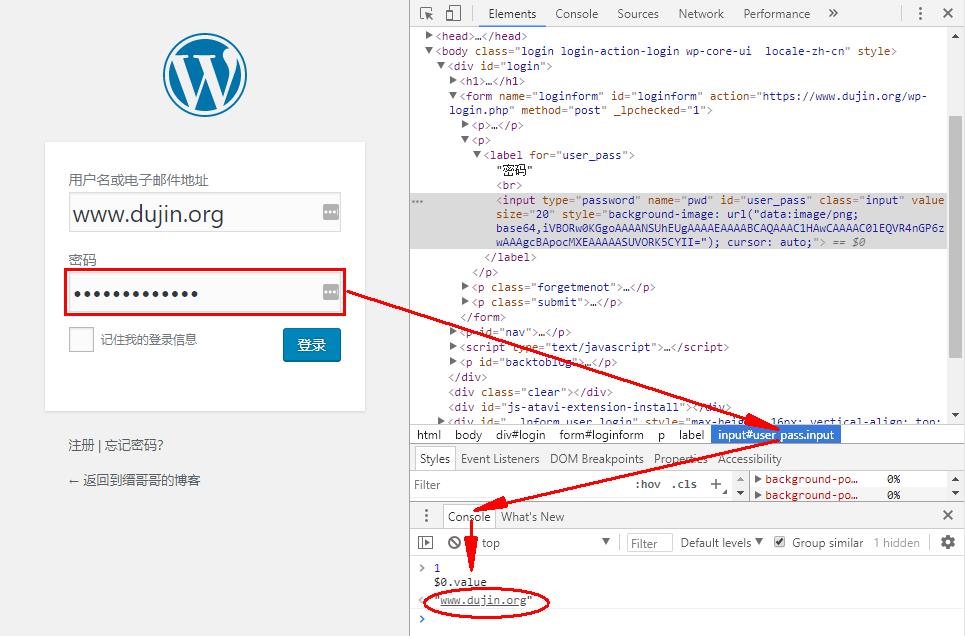Screen dimensions: 965x636
Task: Open the Event Listeners tab
Action: (x=500, y=459)
